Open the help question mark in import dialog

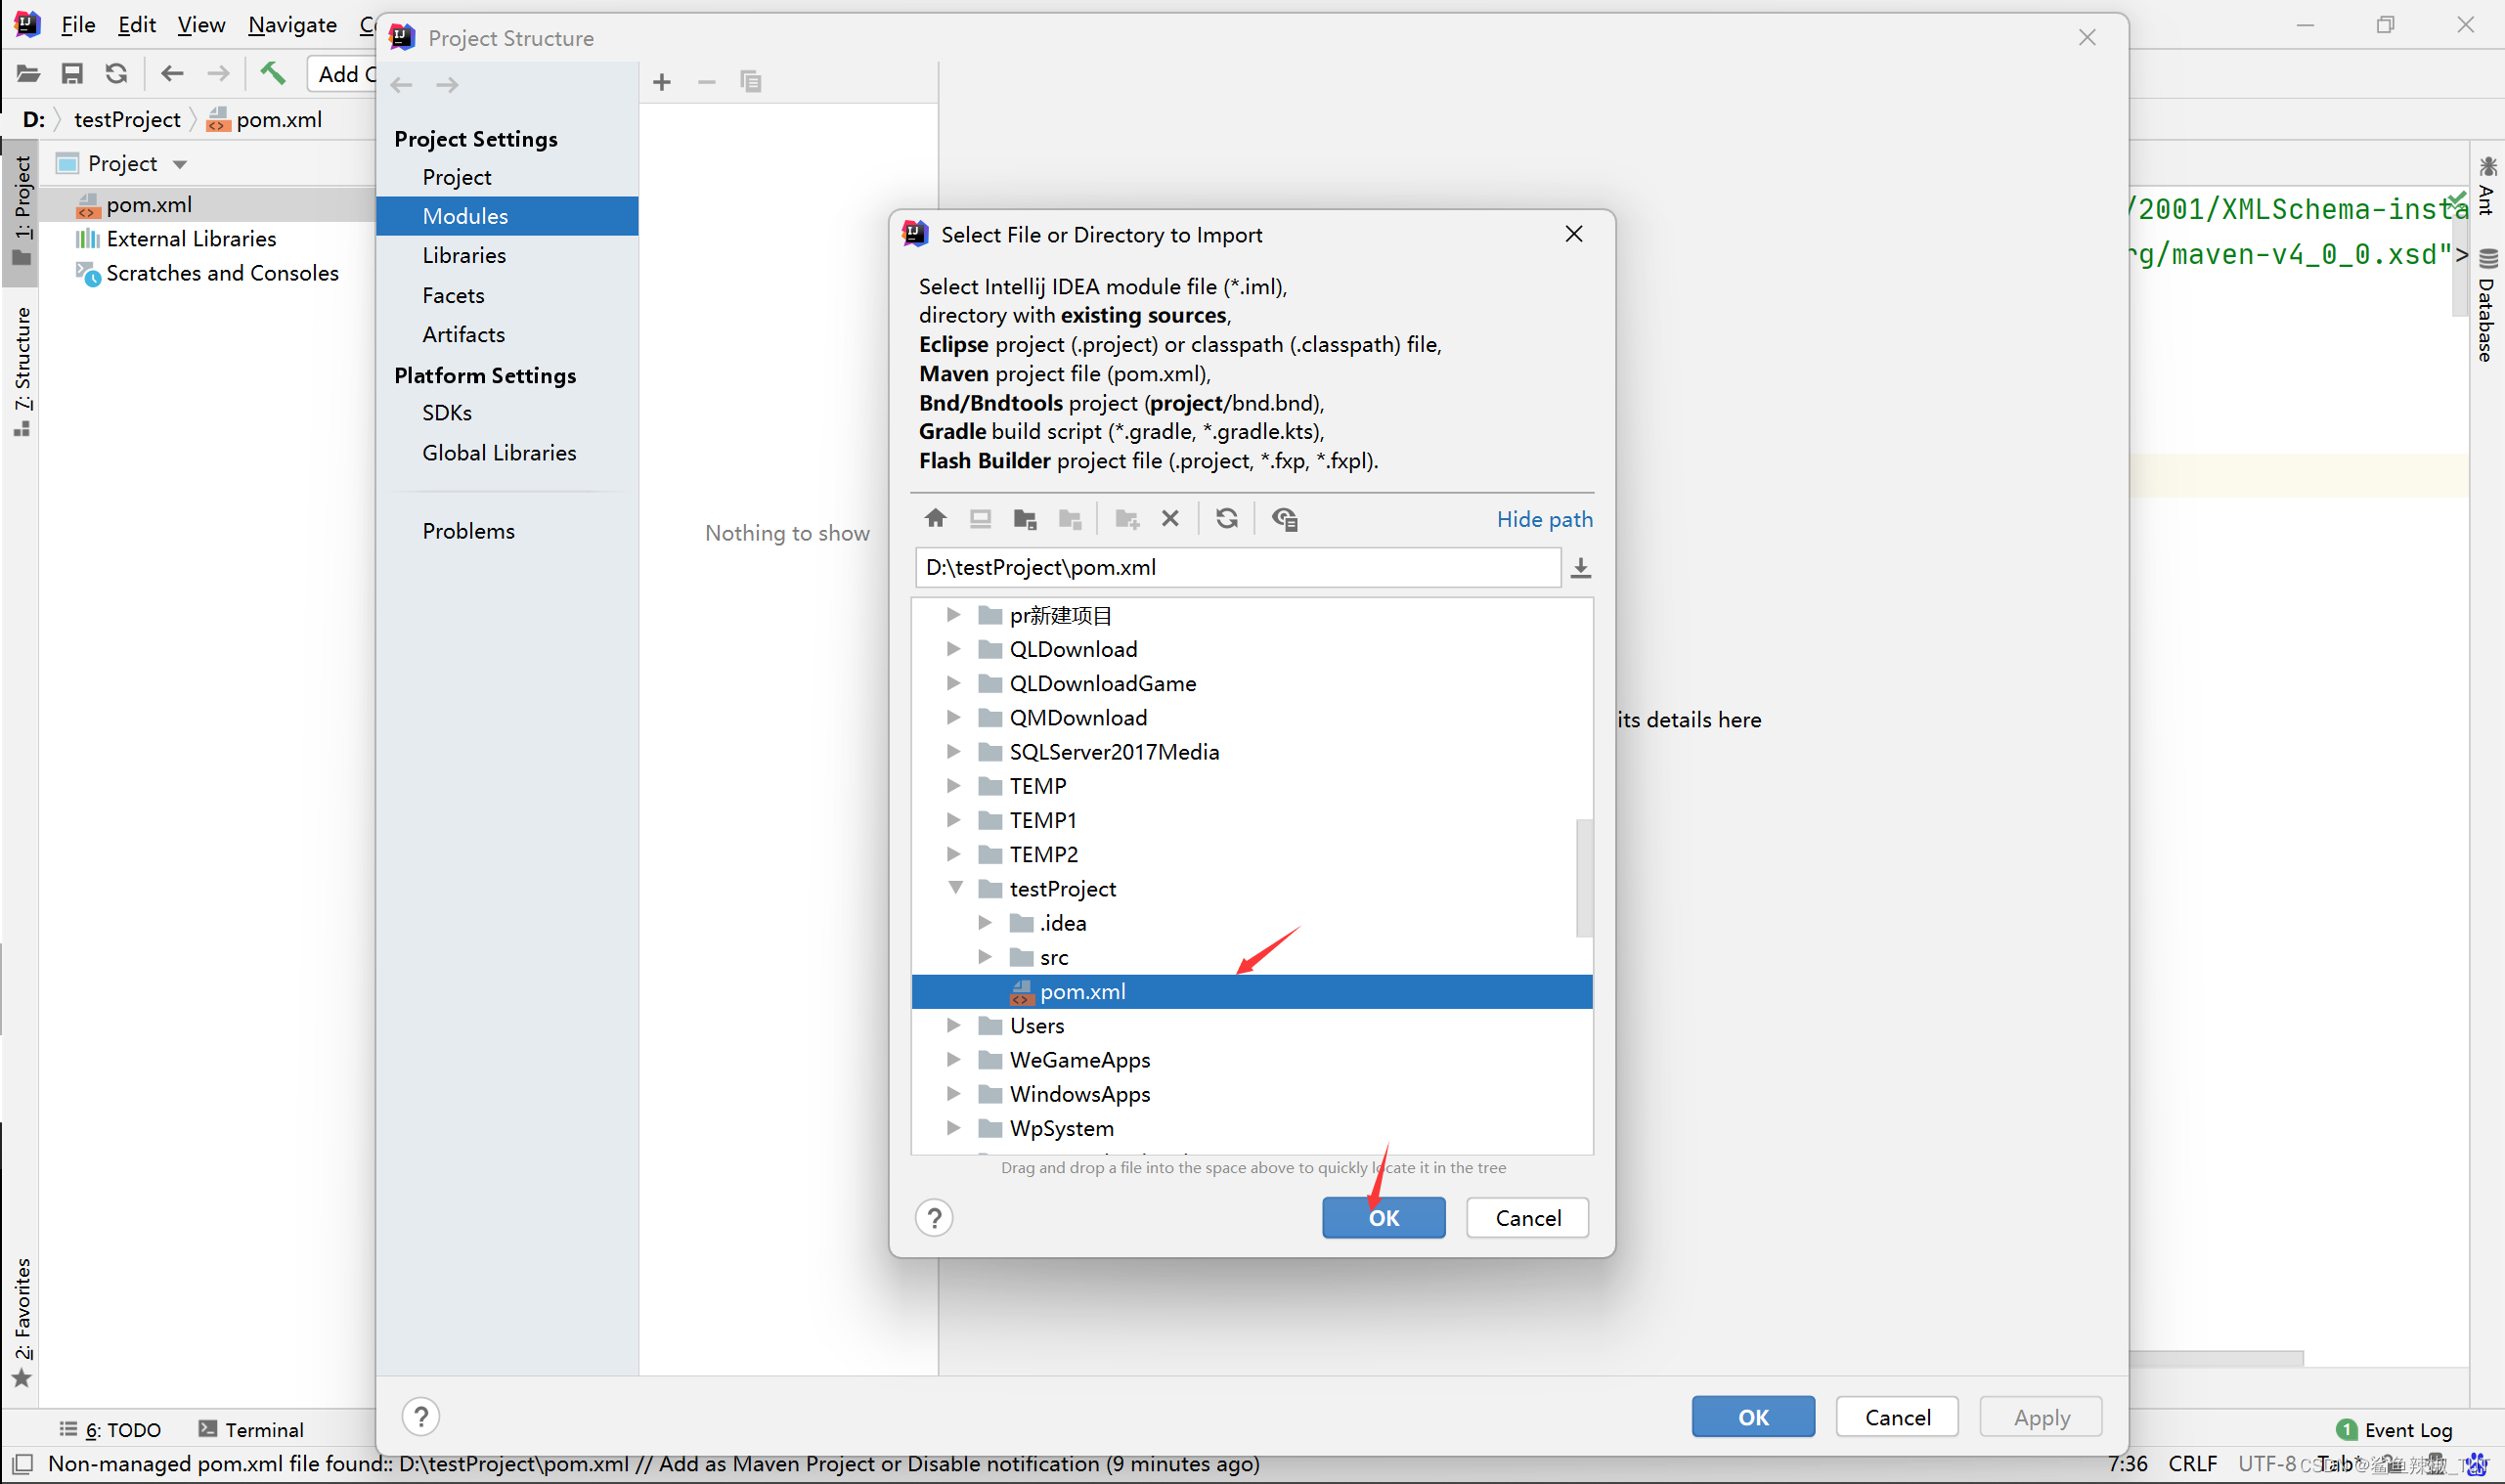(x=934, y=1217)
